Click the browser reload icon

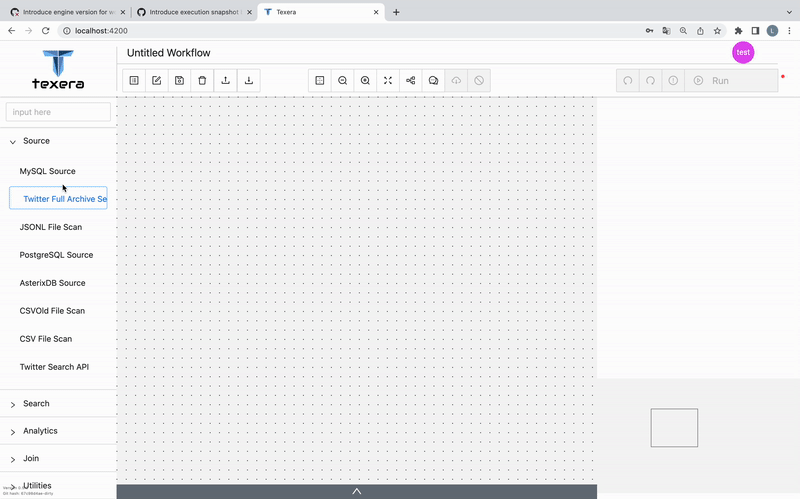pos(45,31)
